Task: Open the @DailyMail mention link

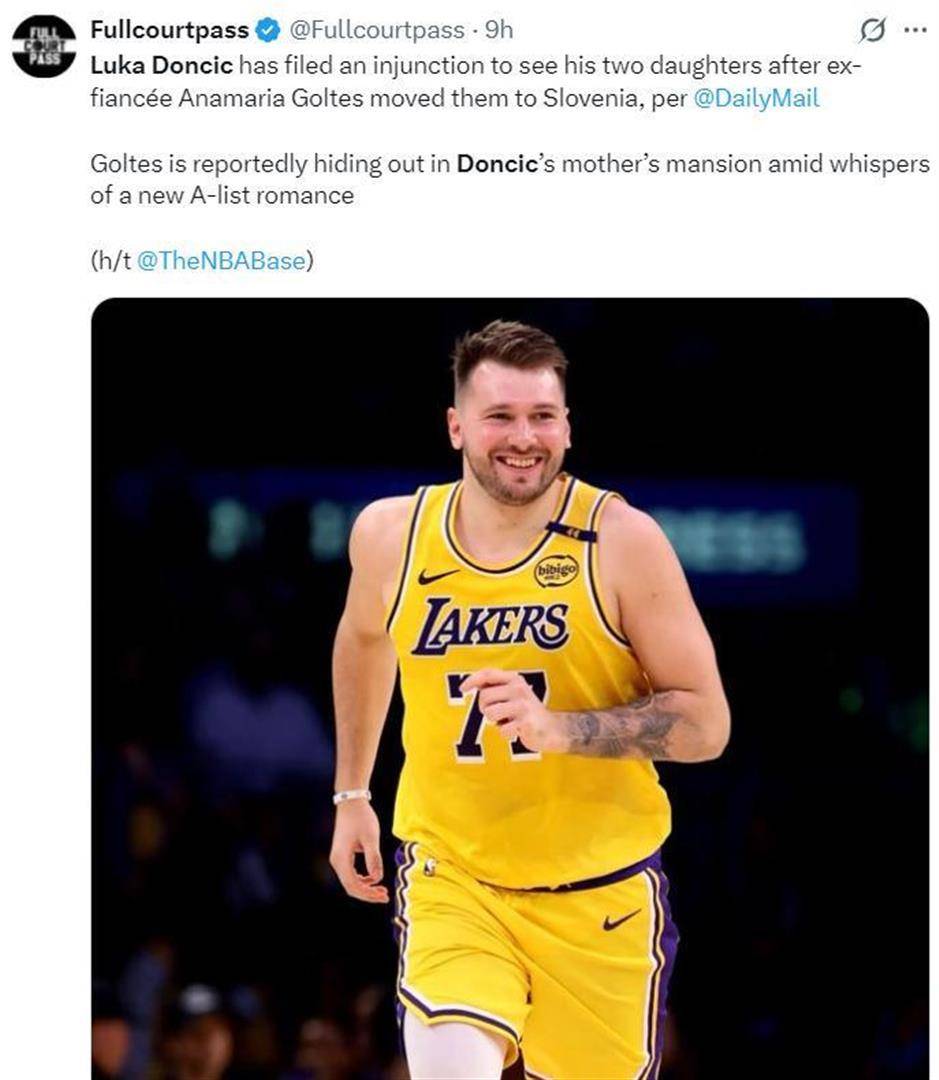Action: click(755, 100)
